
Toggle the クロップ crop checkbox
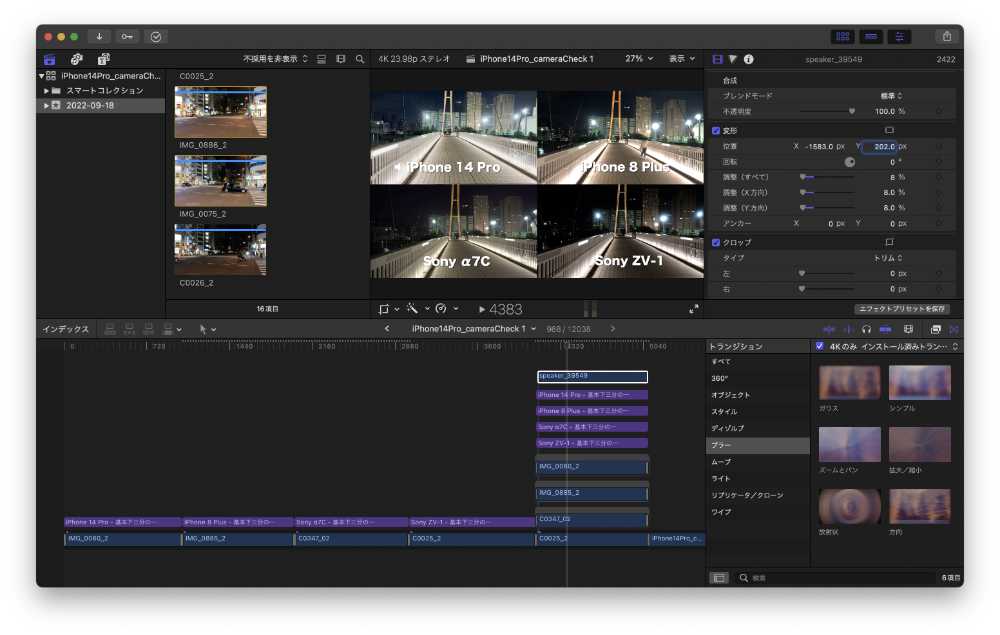point(716,242)
